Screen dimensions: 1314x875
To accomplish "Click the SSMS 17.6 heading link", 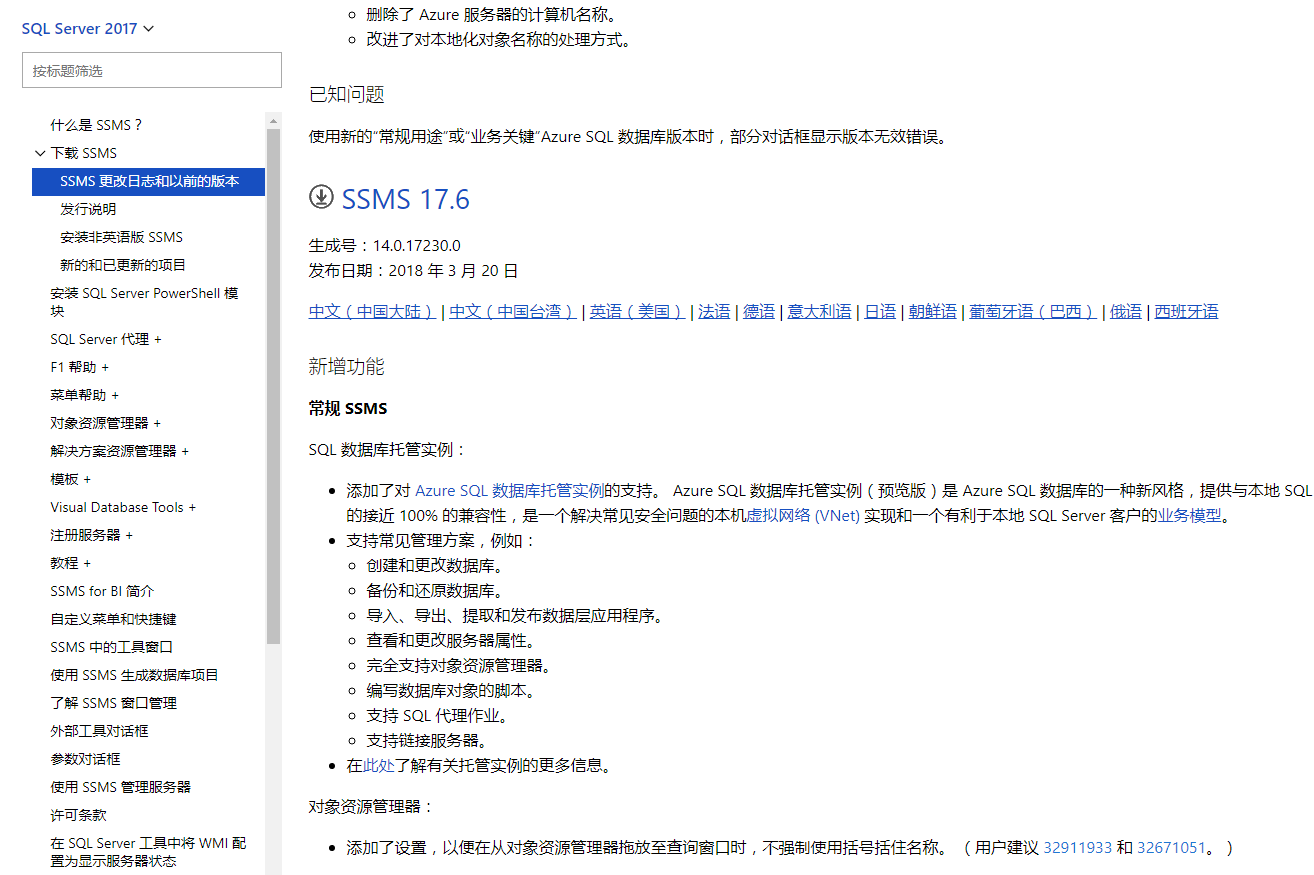I will (x=405, y=199).
